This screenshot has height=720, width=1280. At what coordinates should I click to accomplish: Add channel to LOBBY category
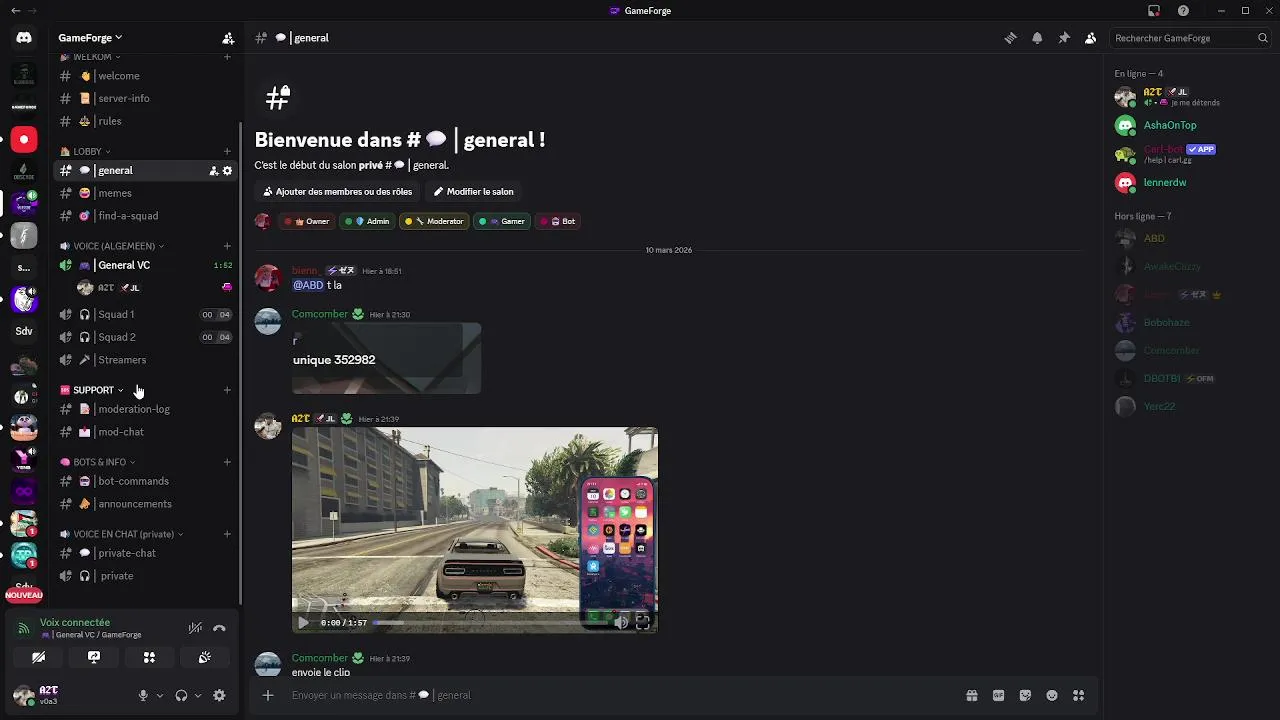[x=227, y=151]
